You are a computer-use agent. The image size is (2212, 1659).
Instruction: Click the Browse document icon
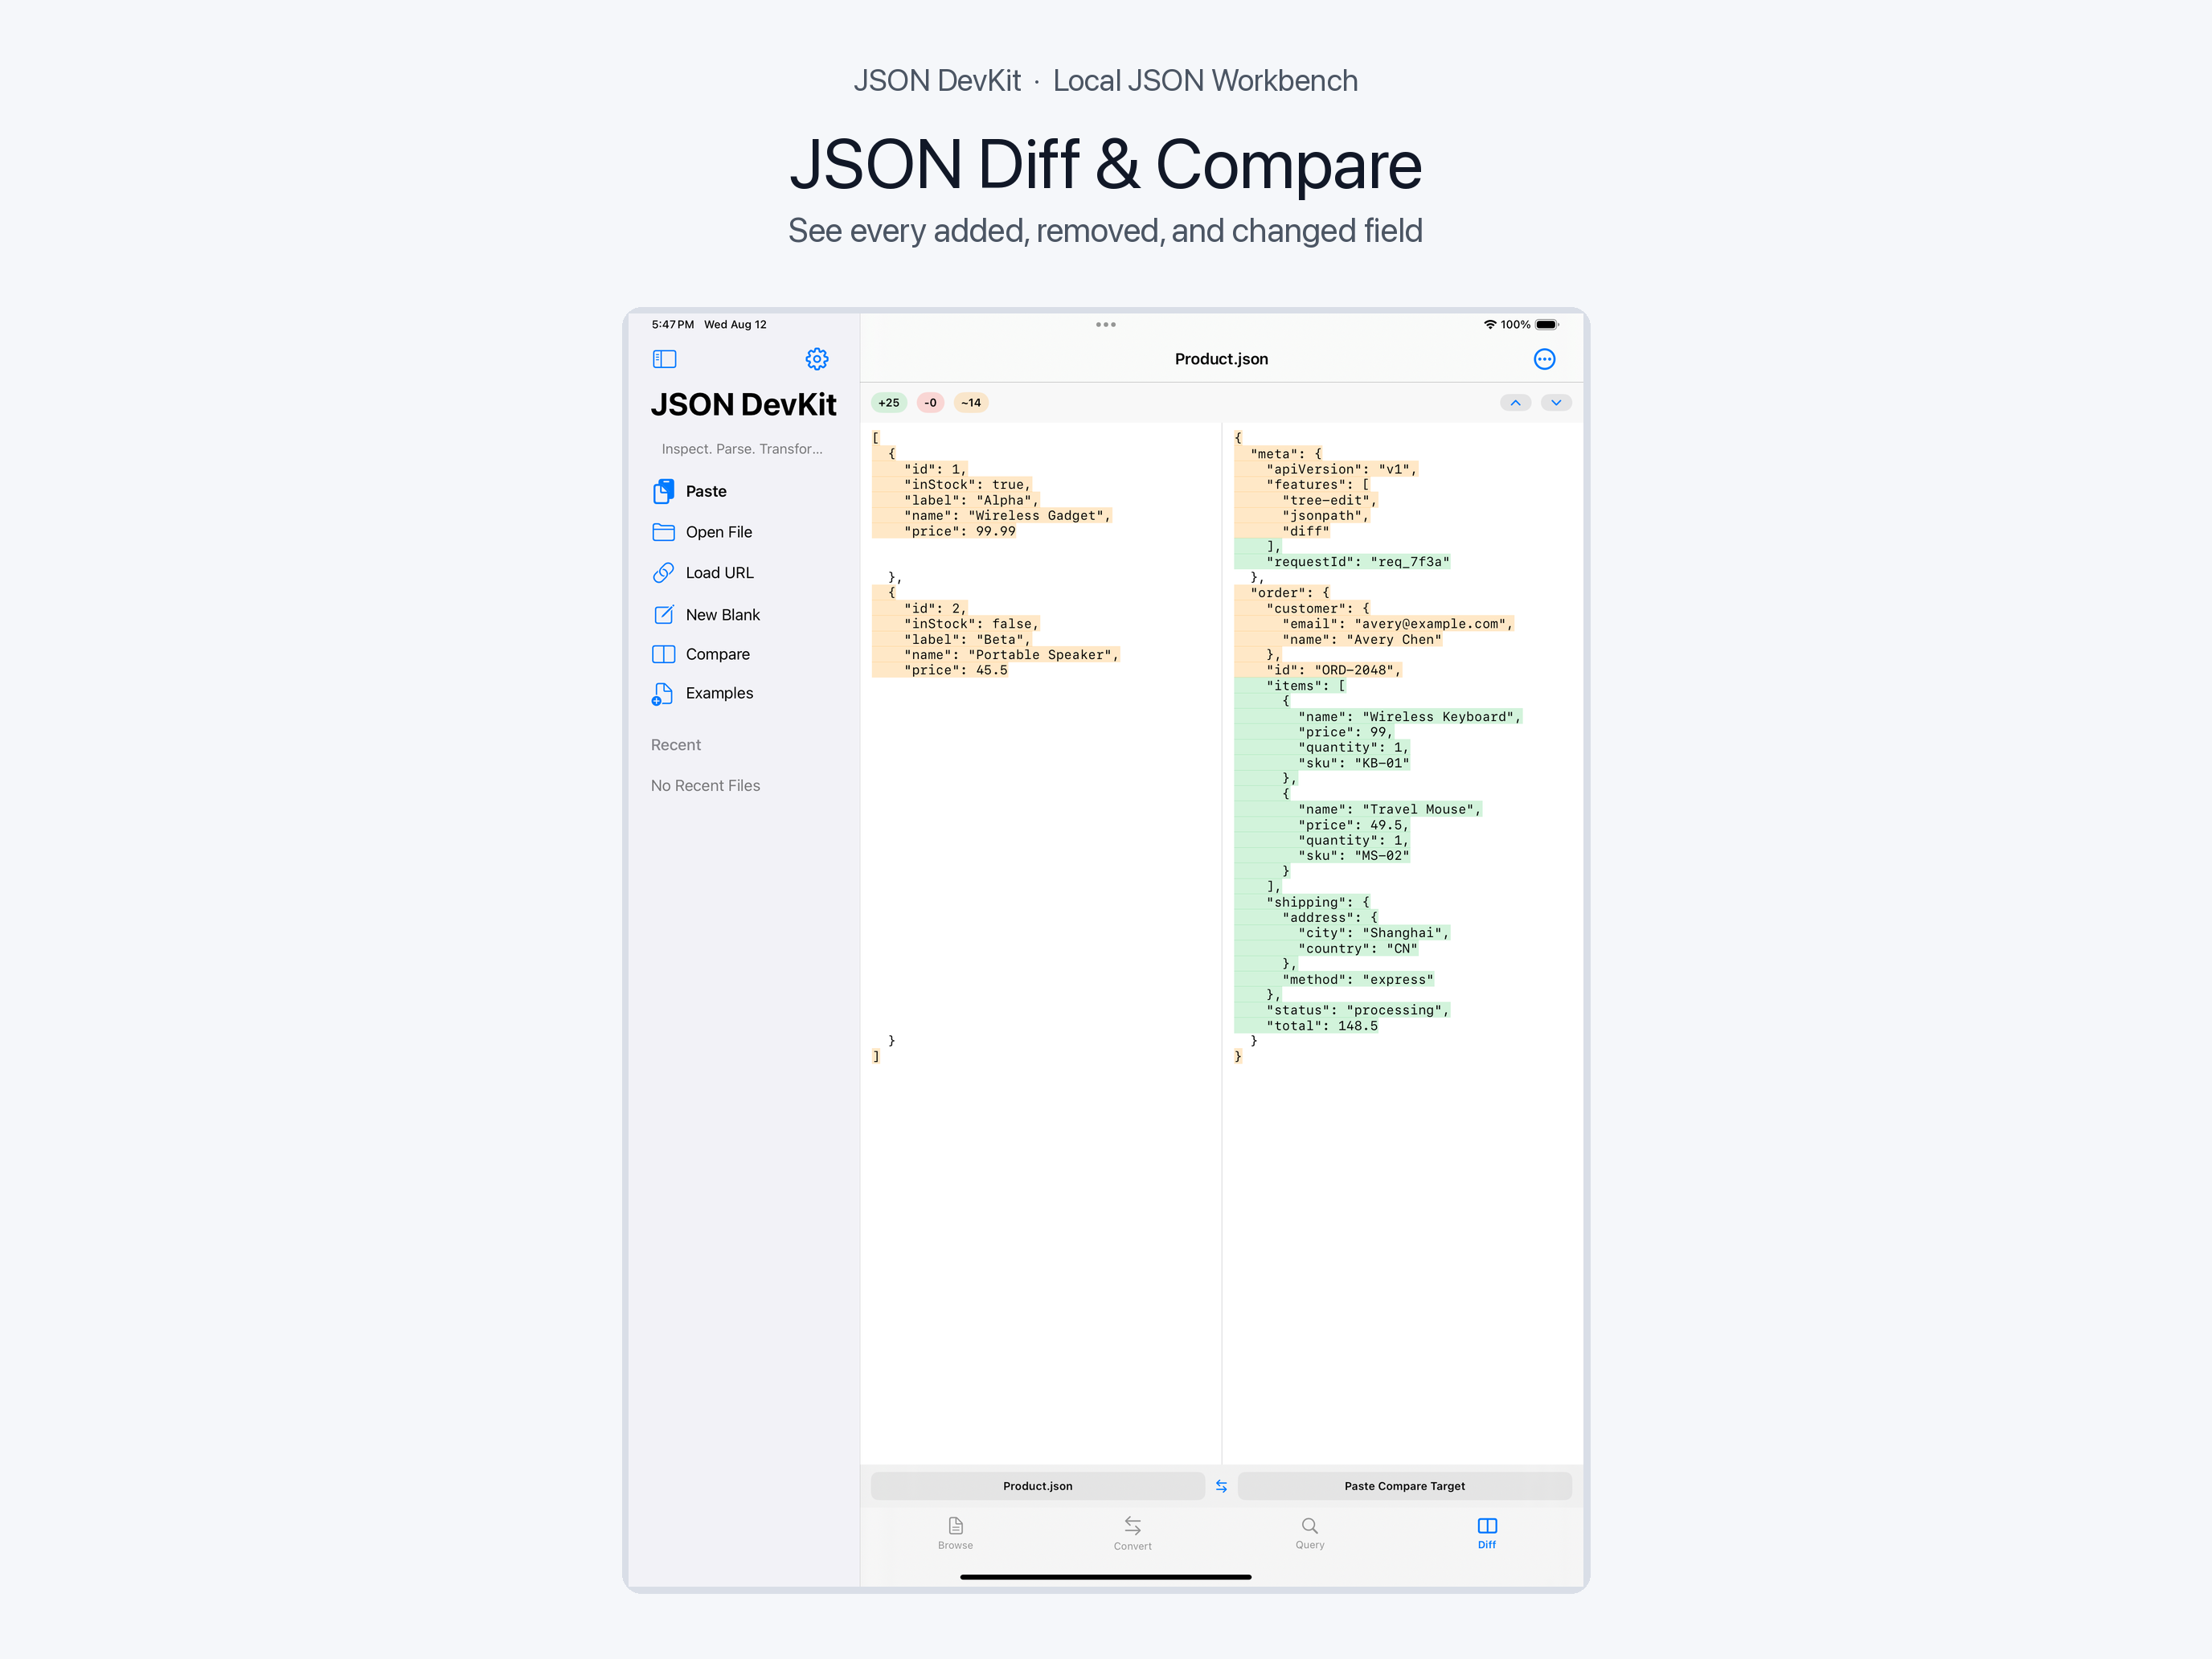click(955, 1525)
